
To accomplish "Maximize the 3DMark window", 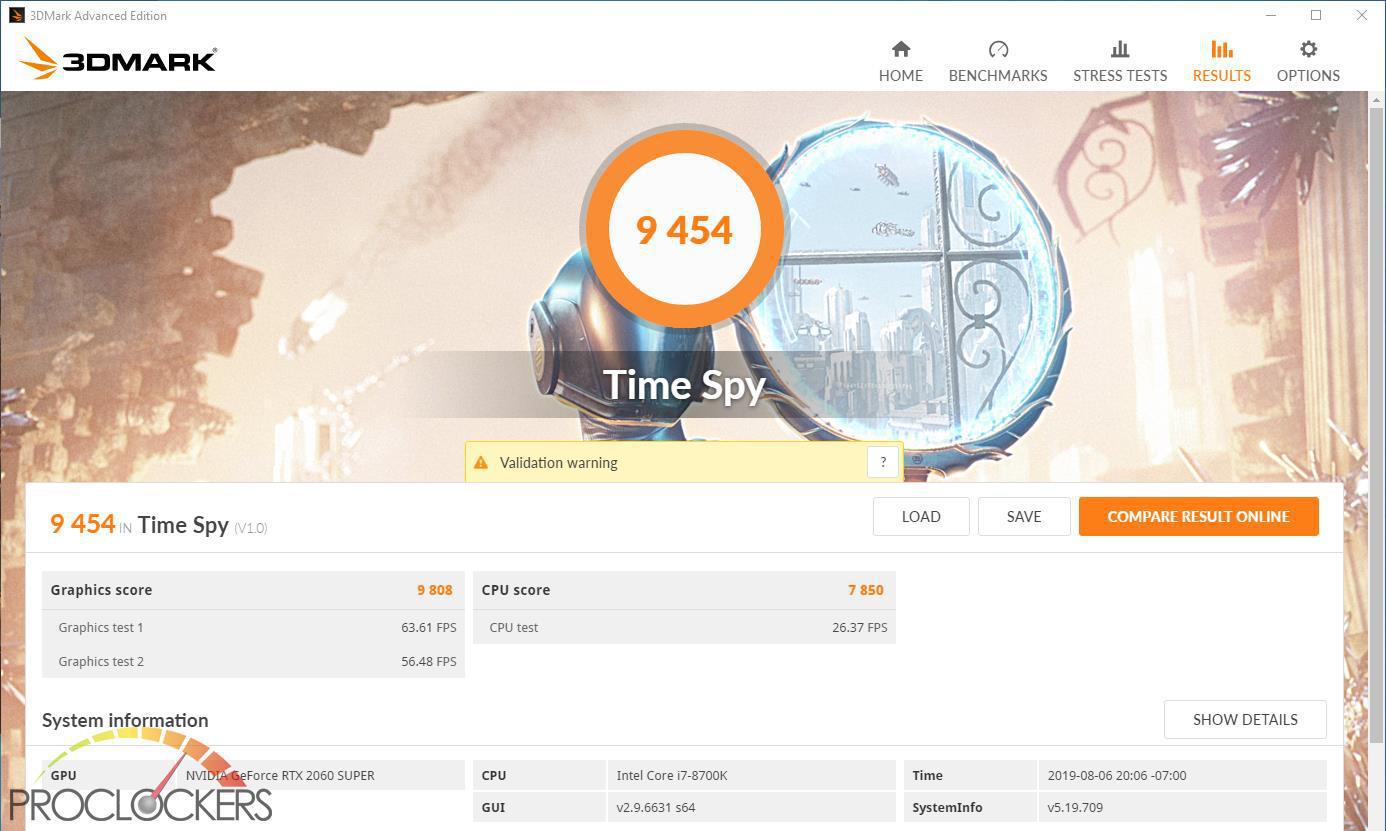I will (x=1316, y=15).
